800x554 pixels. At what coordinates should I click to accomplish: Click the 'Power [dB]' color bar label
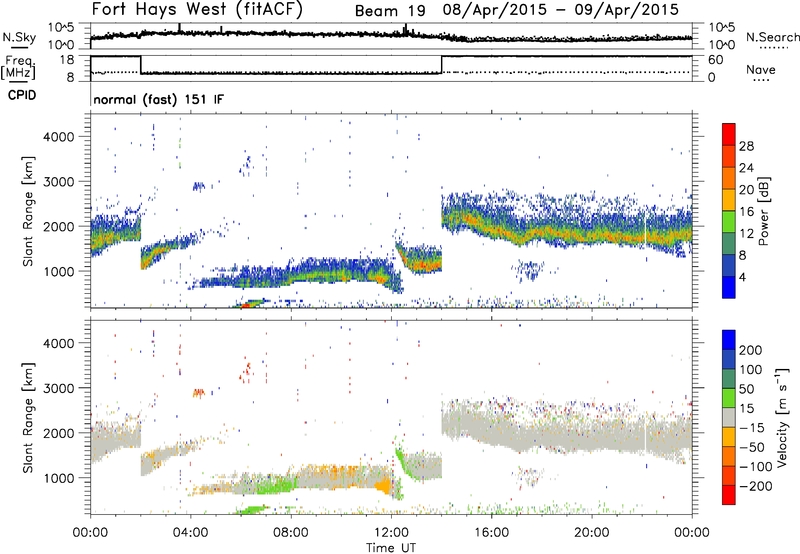pos(764,211)
